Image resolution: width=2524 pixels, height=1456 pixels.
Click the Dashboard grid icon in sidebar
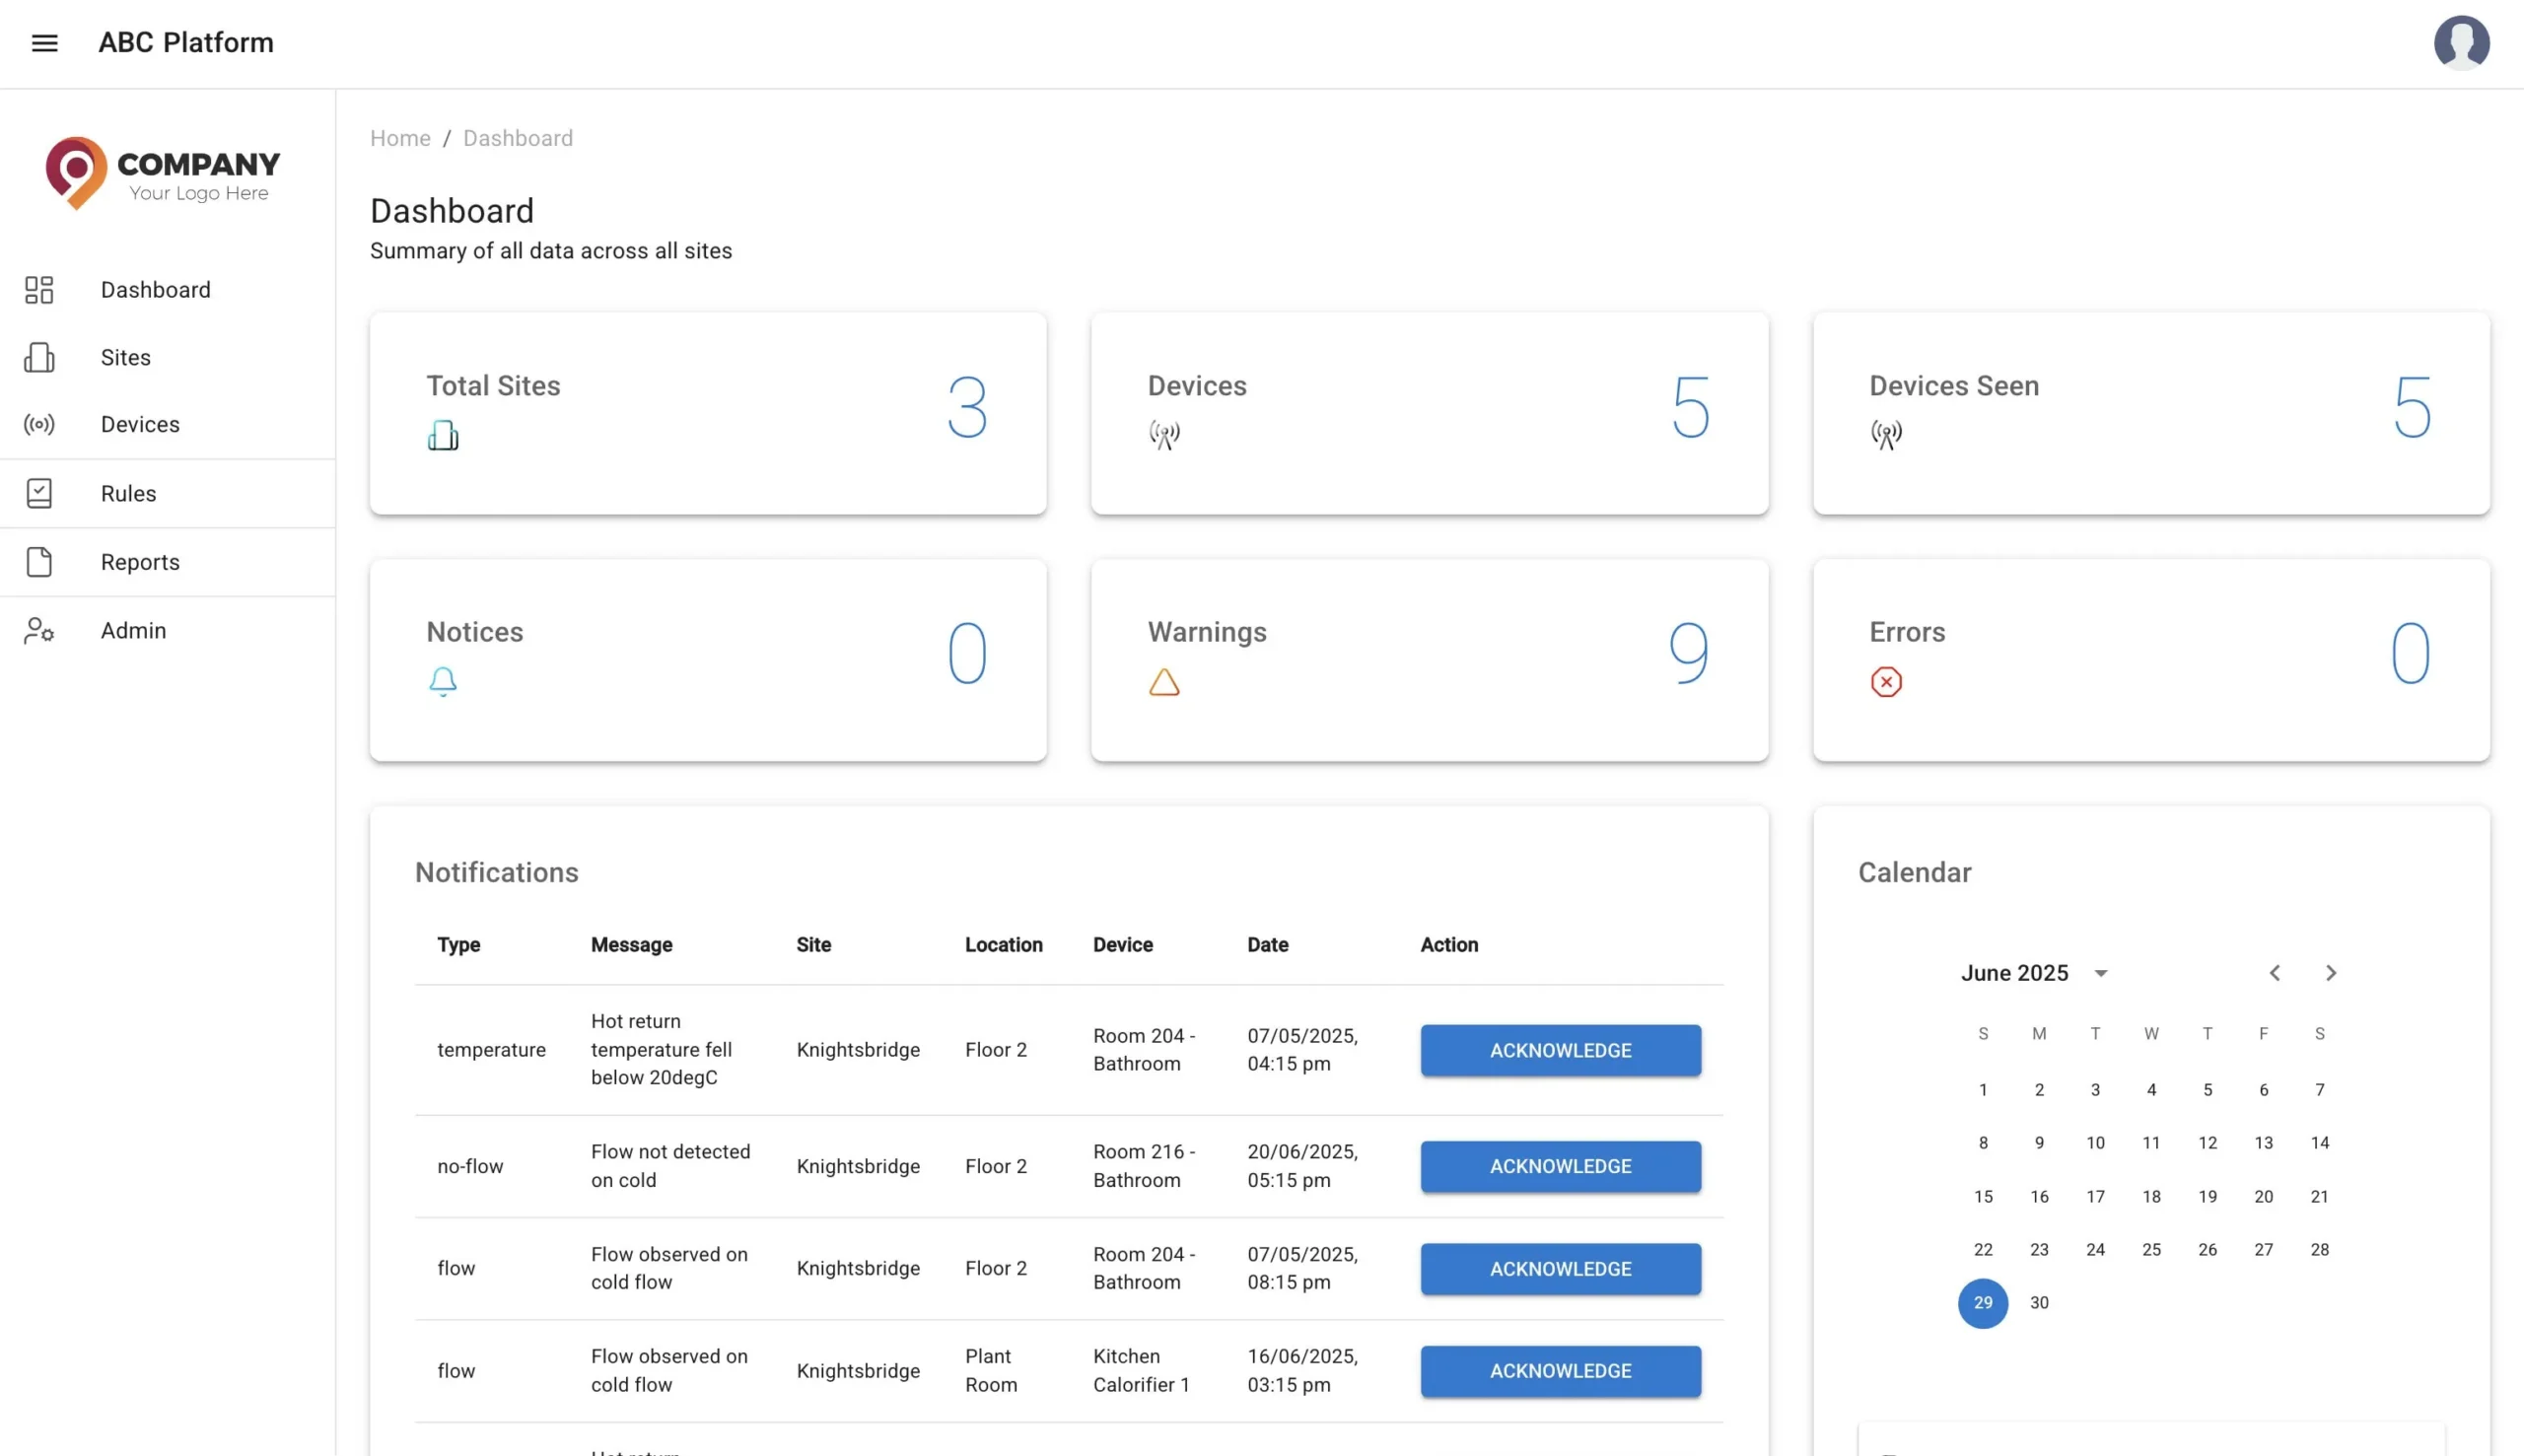[39, 290]
